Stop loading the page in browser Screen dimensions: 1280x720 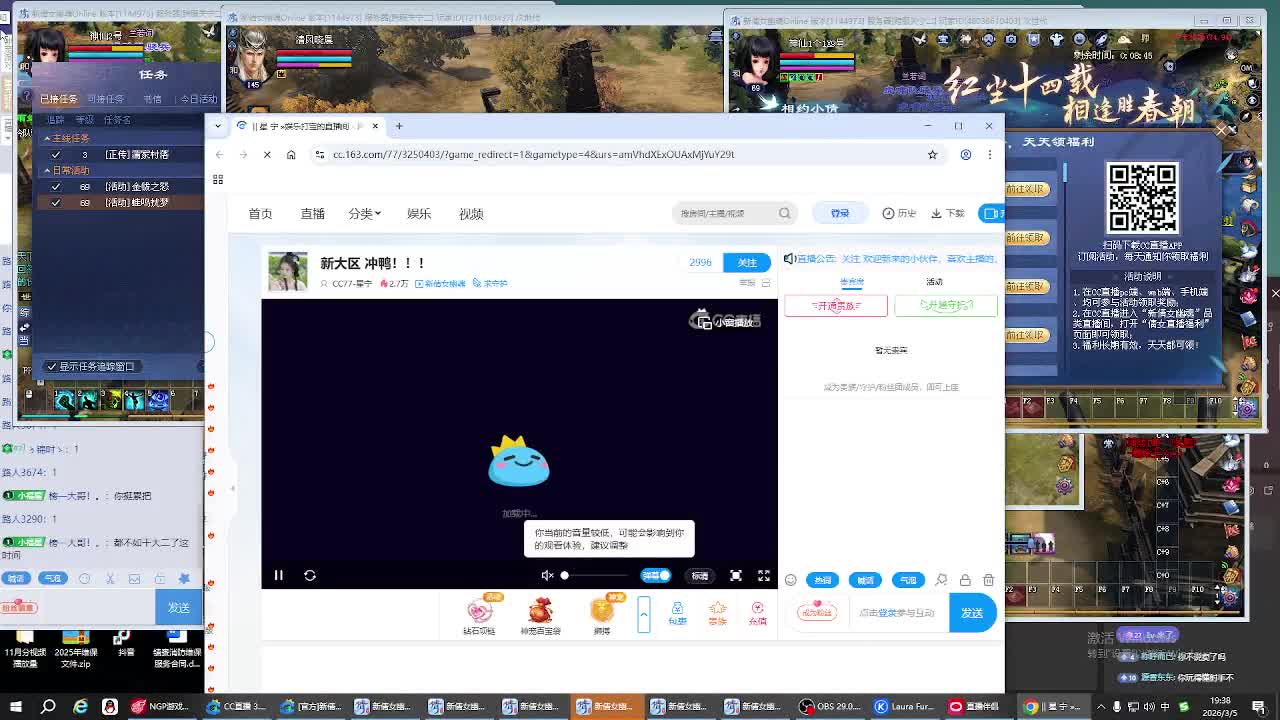pyautogui.click(x=267, y=154)
